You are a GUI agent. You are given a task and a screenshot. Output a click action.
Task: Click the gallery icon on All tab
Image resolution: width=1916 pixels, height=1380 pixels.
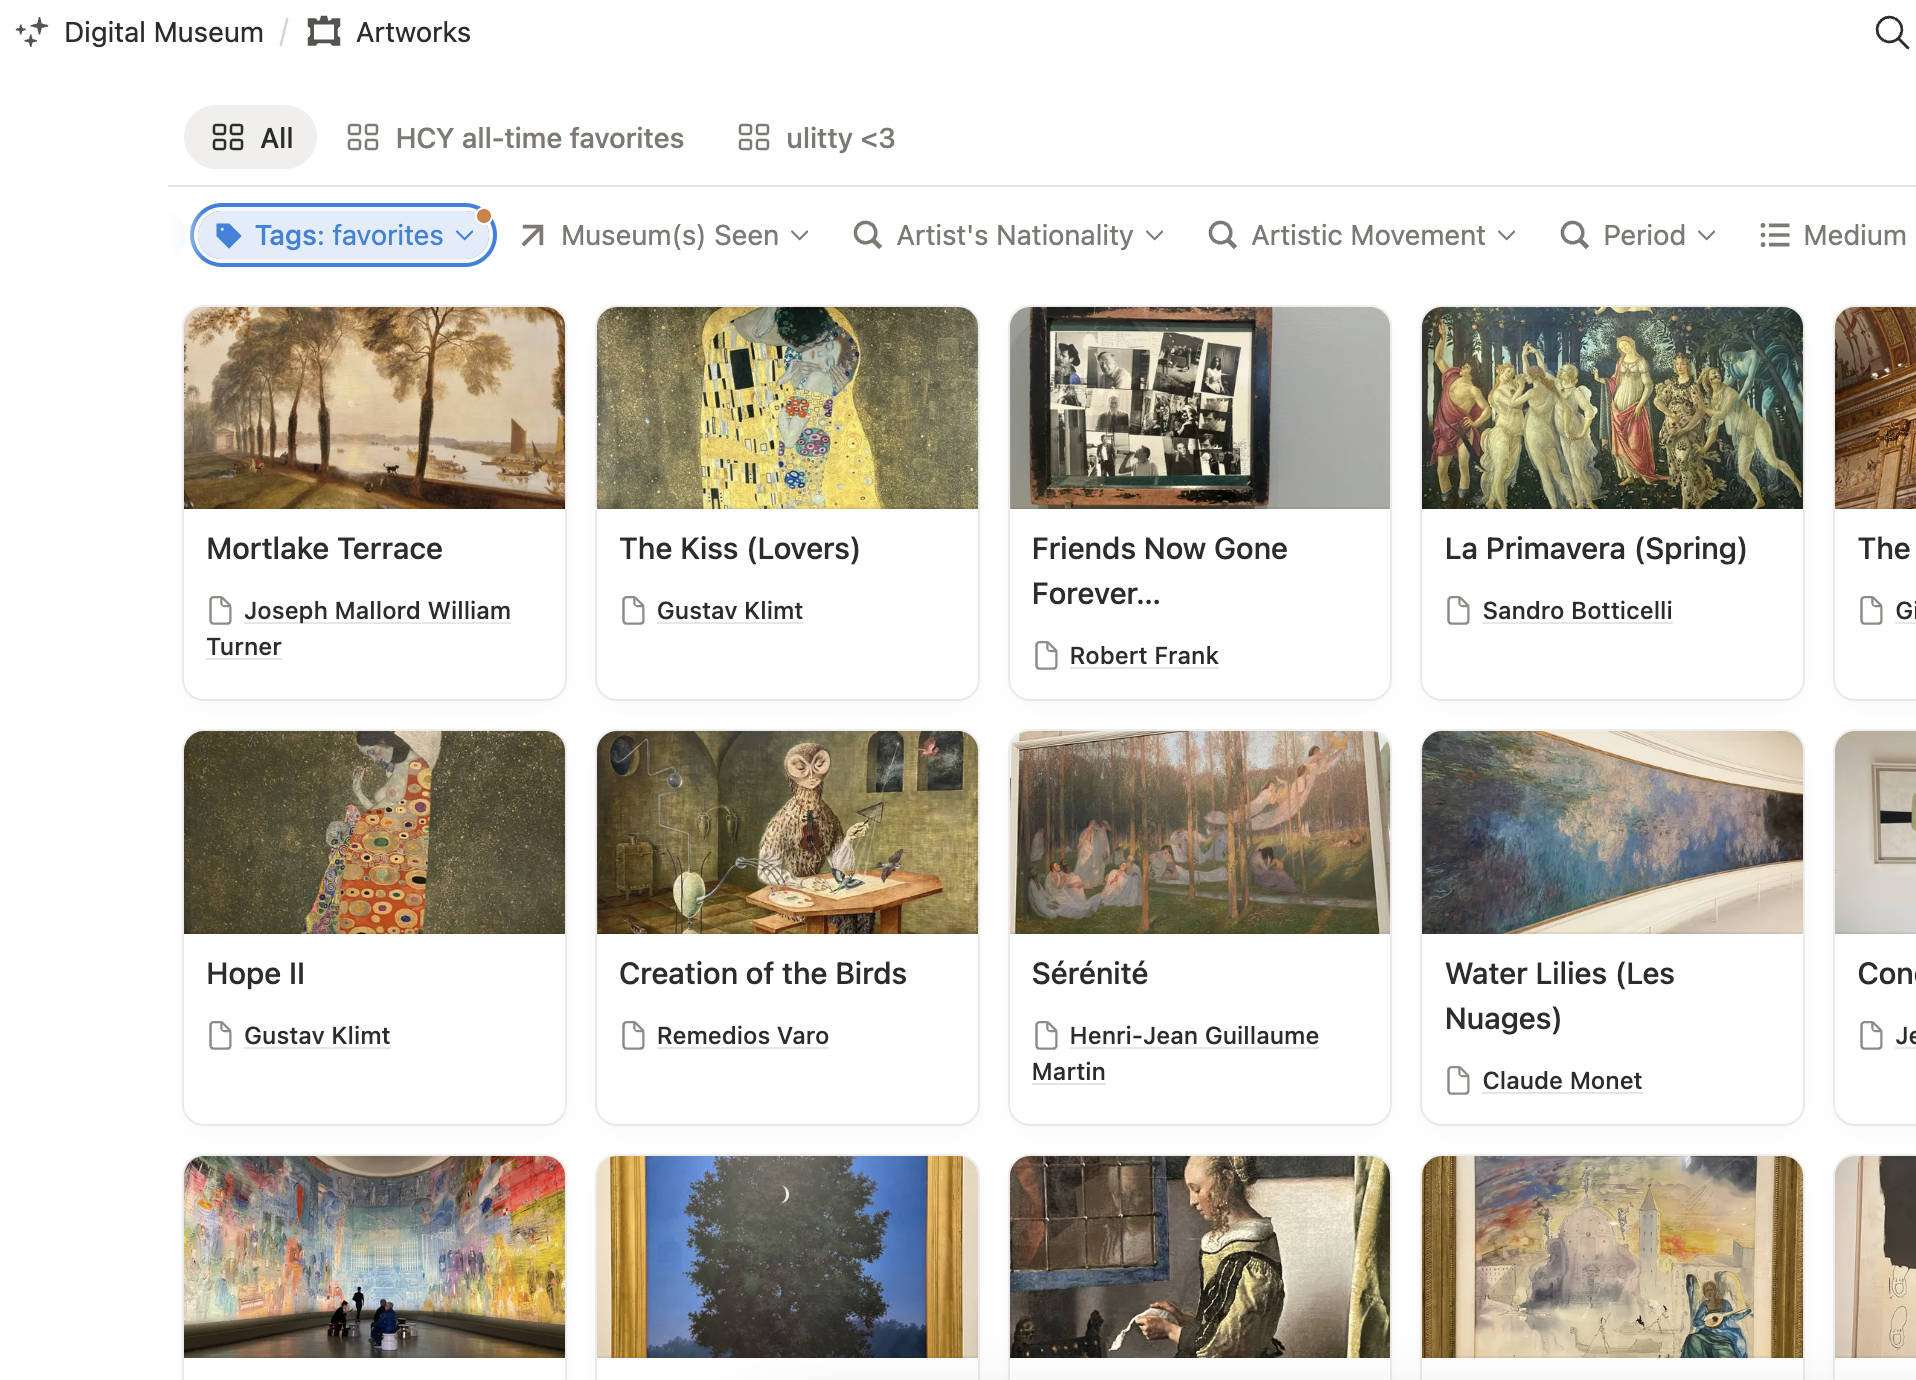tap(228, 137)
